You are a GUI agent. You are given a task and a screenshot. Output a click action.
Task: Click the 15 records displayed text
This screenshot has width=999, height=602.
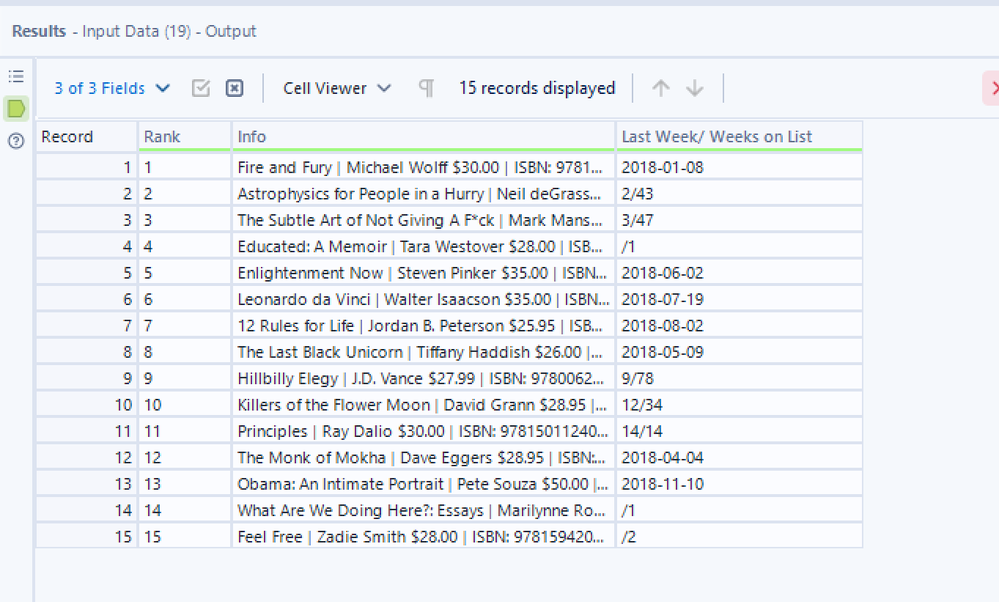[536, 88]
